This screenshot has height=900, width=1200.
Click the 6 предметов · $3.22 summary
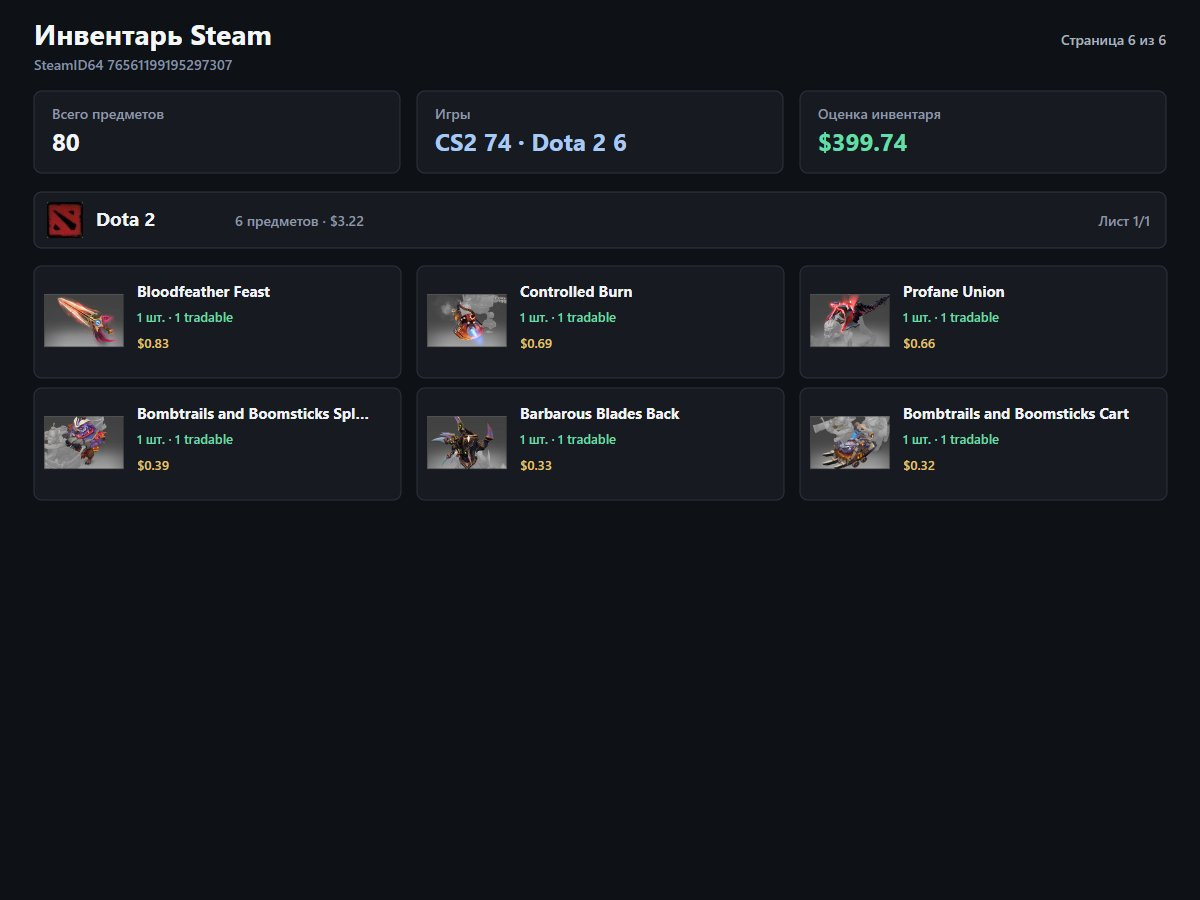299,221
